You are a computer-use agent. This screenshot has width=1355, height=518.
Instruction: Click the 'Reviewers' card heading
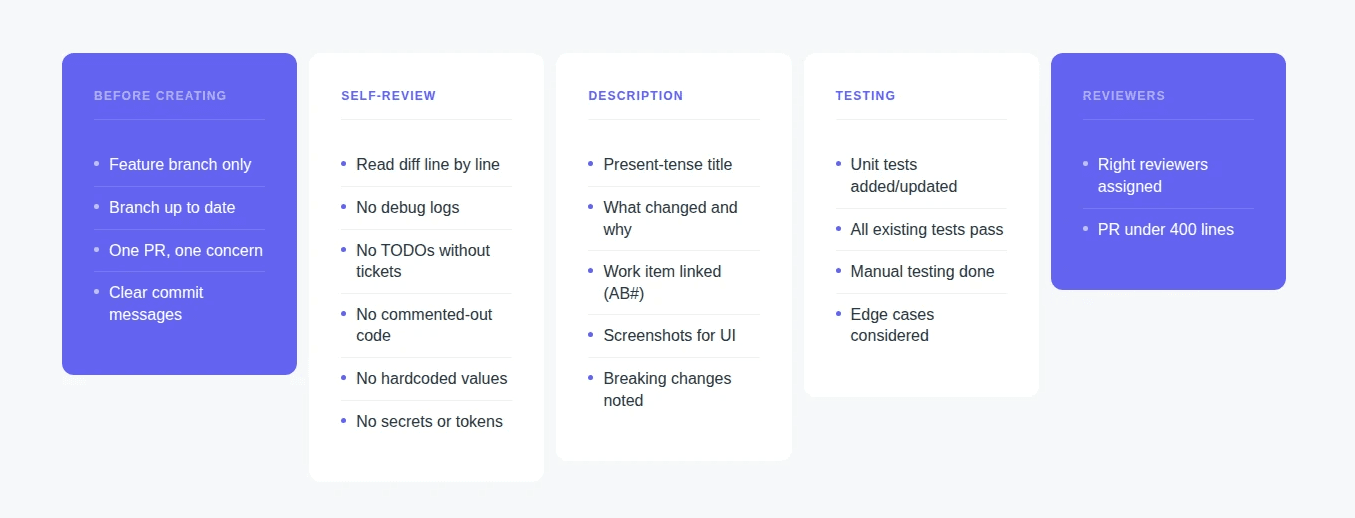pos(1124,96)
